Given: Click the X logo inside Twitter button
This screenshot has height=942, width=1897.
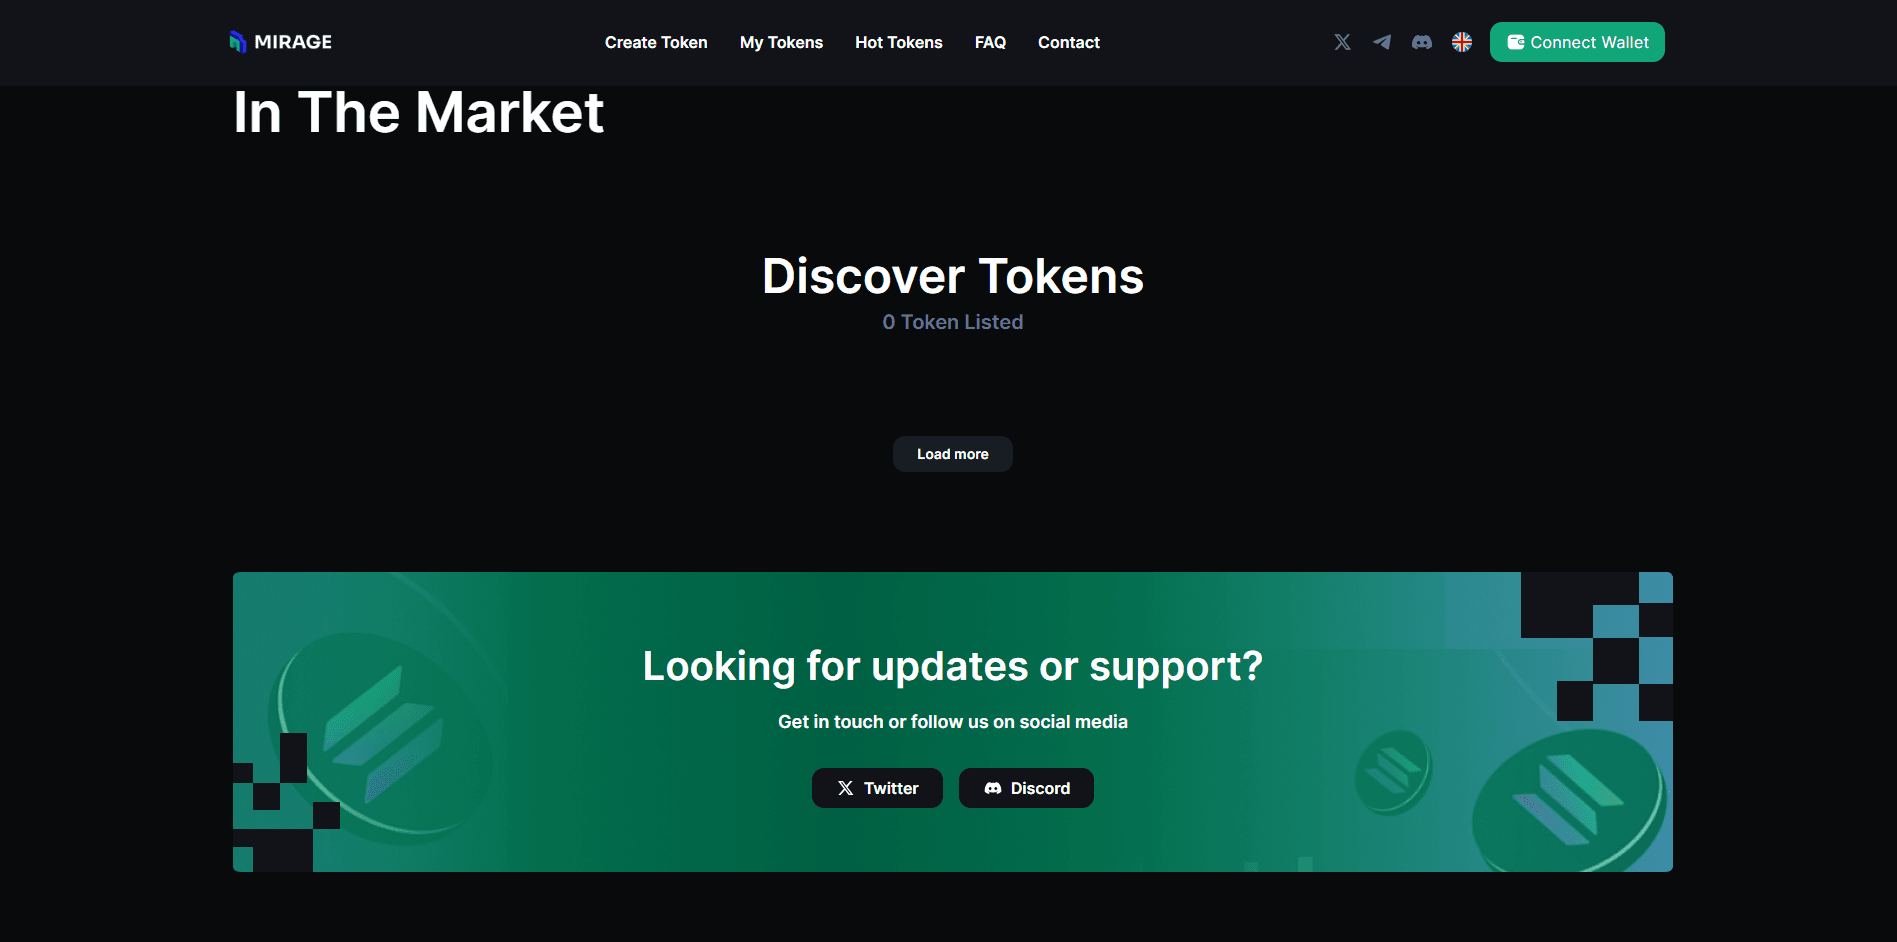Looking at the screenshot, I should click(846, 788).
